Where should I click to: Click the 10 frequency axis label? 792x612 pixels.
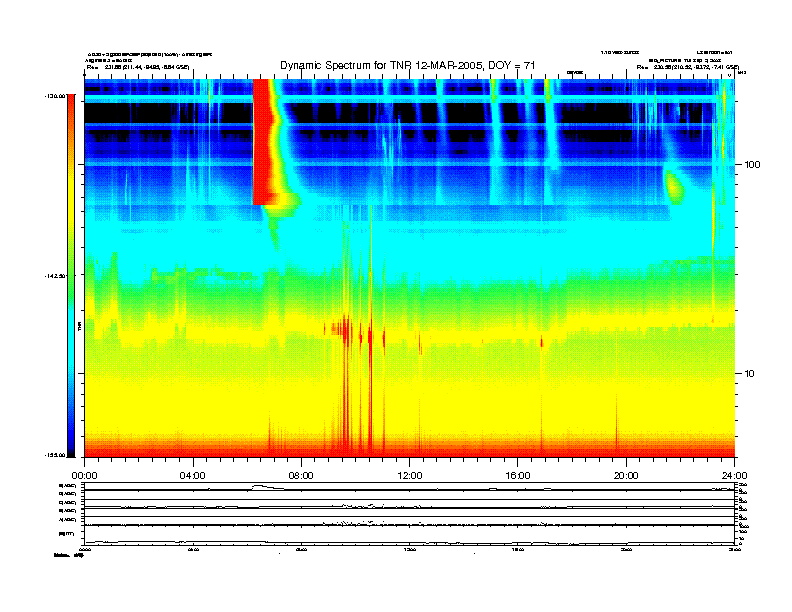(751, 373)
